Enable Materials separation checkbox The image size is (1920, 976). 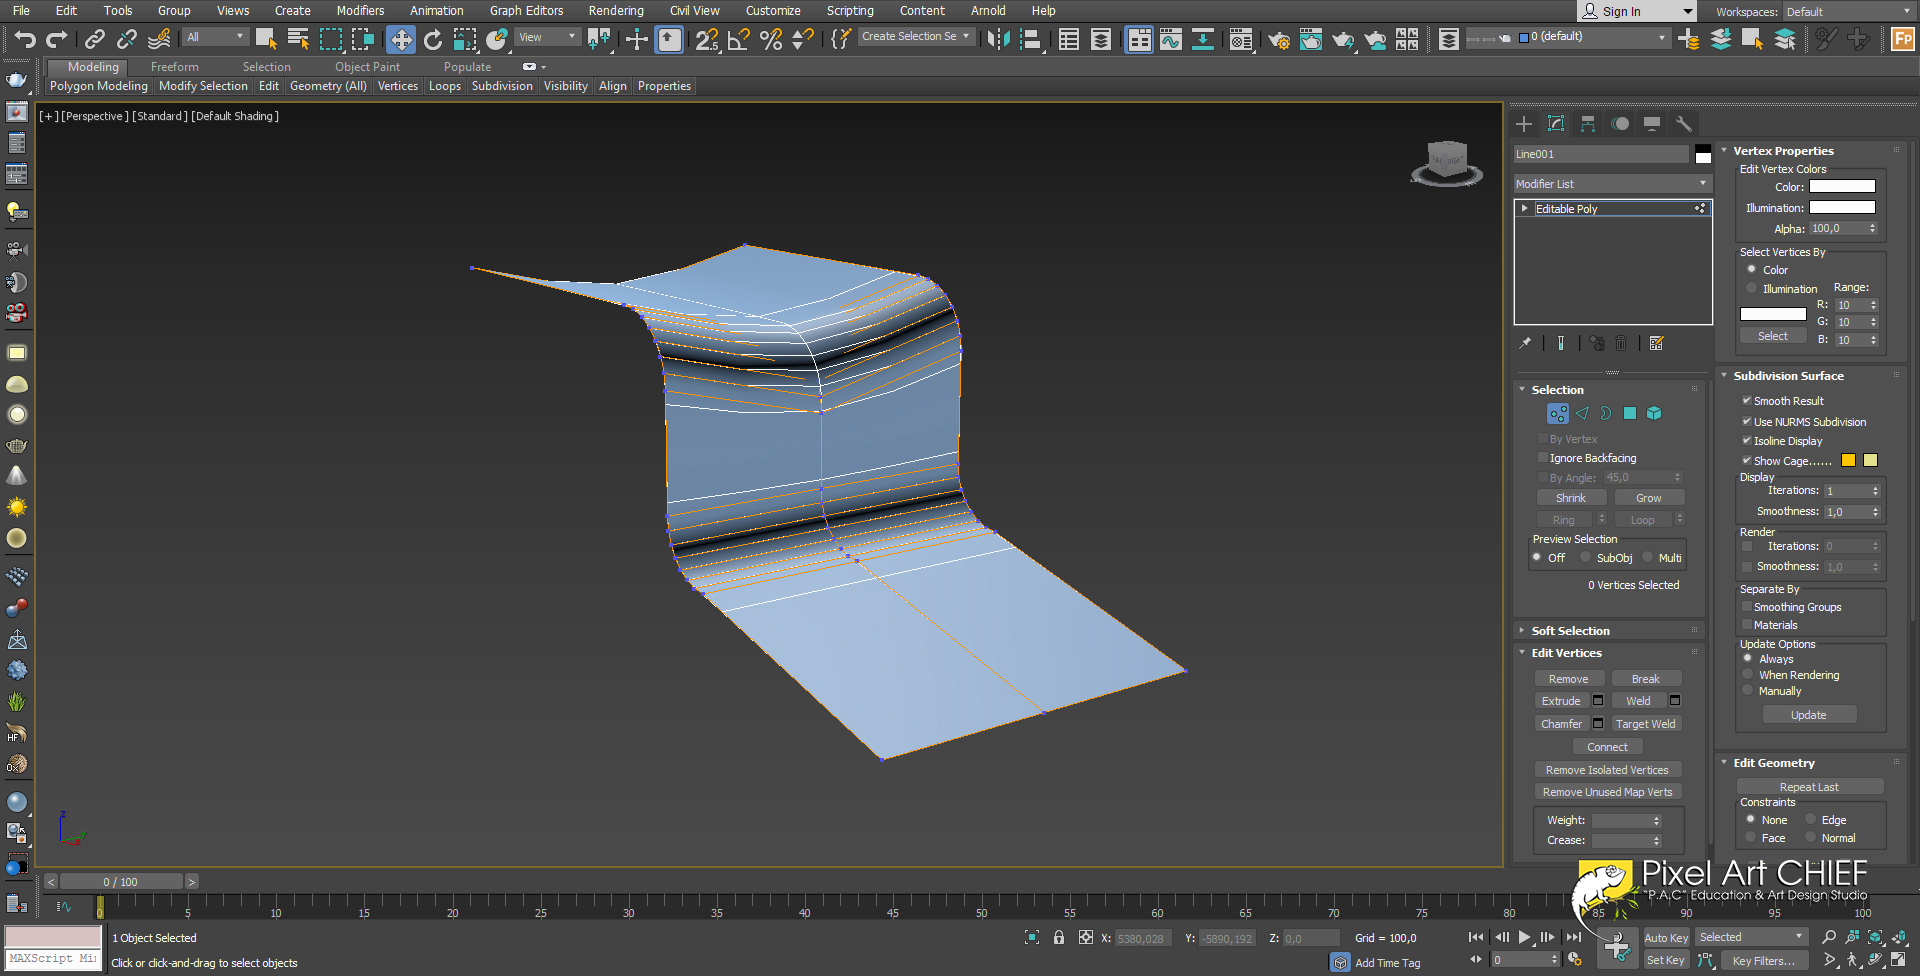pos(1747,625)
